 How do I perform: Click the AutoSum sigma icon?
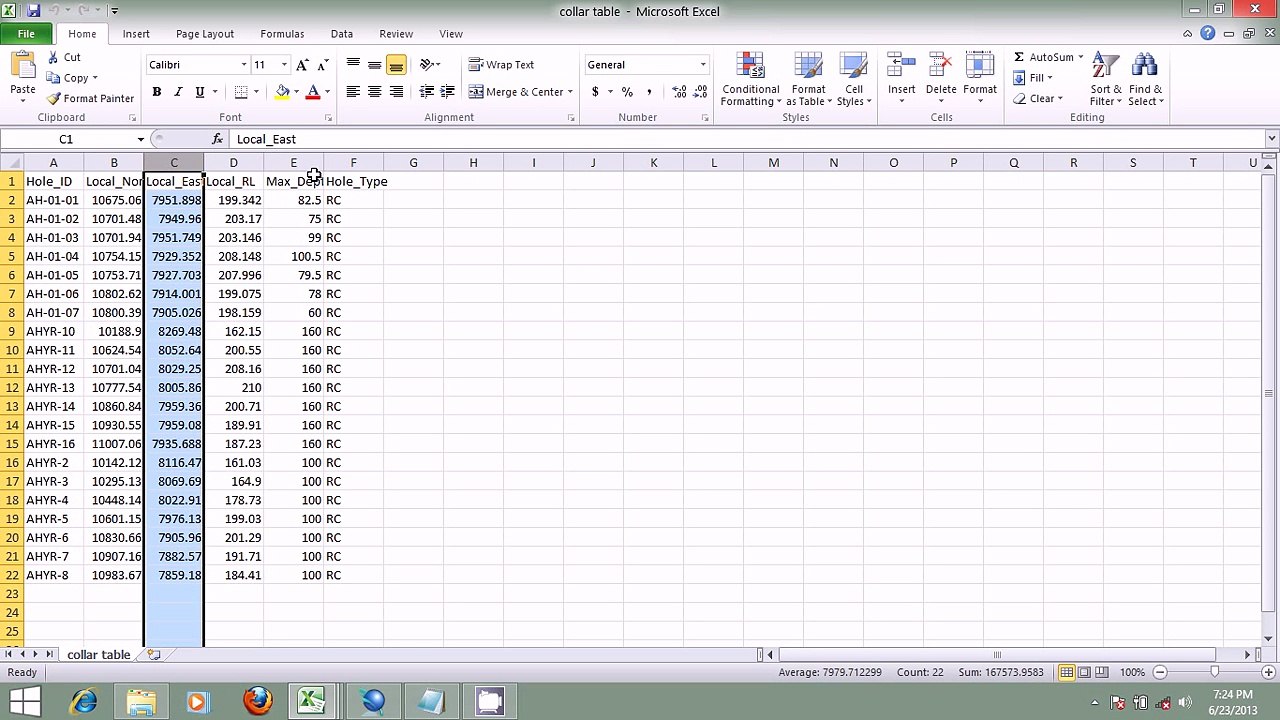pos(1018,57)
